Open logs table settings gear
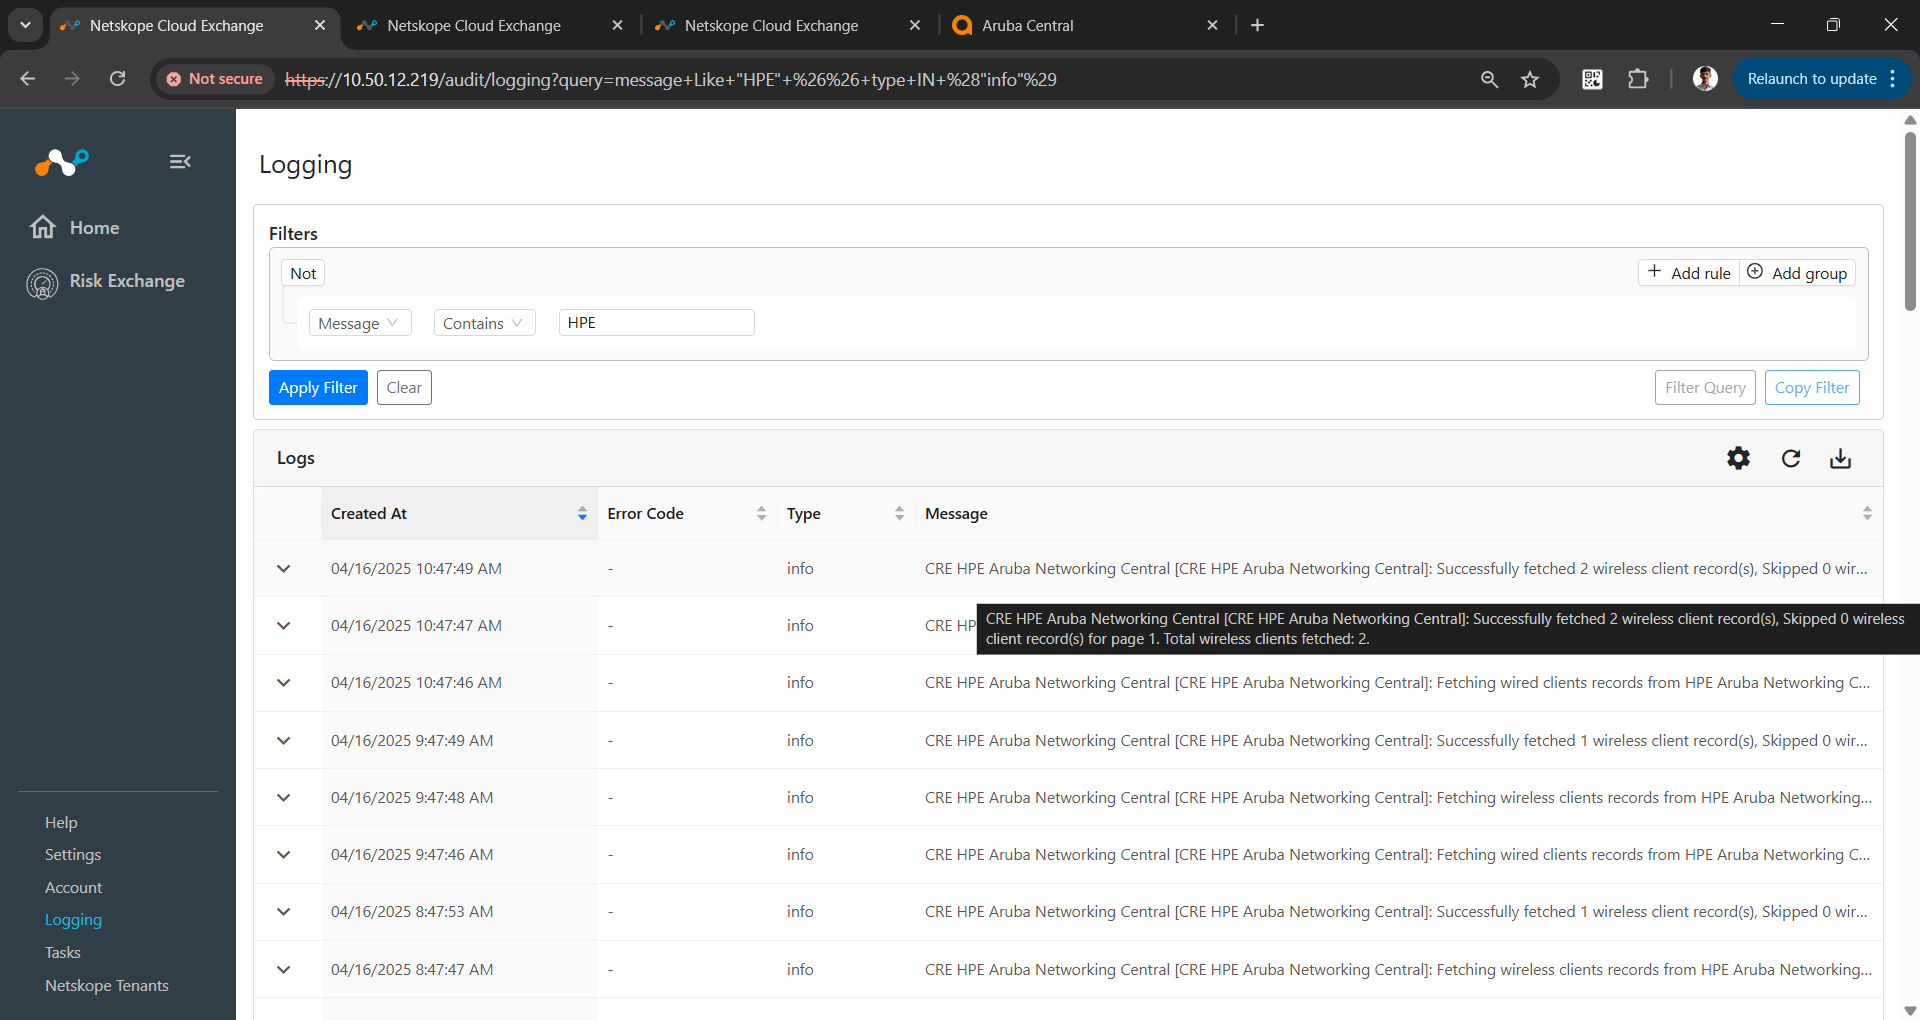Image resolution: width=1920 pixels, height=1020 pixels. coord(1739,458)
